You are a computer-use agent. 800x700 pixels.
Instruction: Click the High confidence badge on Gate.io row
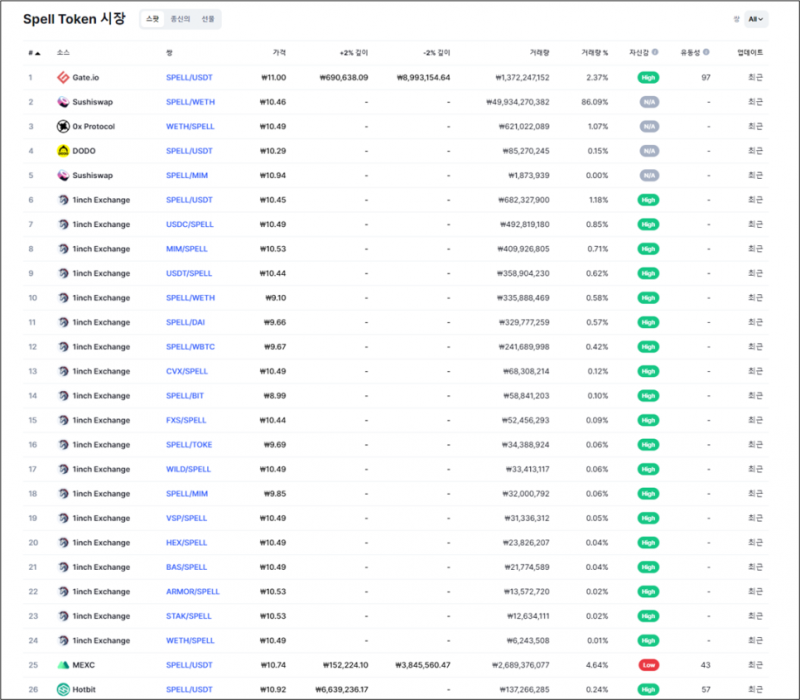click(x=648, y=77)
